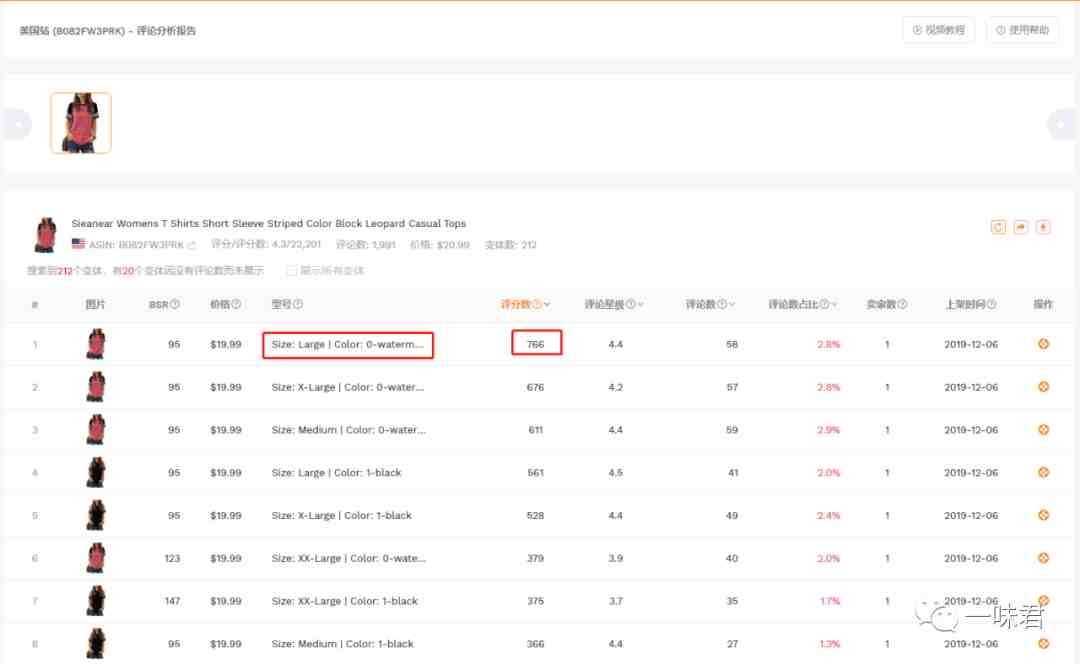
Task: Click 'Size: Large | Color: 1-black' cell
Action: [336, 473]
